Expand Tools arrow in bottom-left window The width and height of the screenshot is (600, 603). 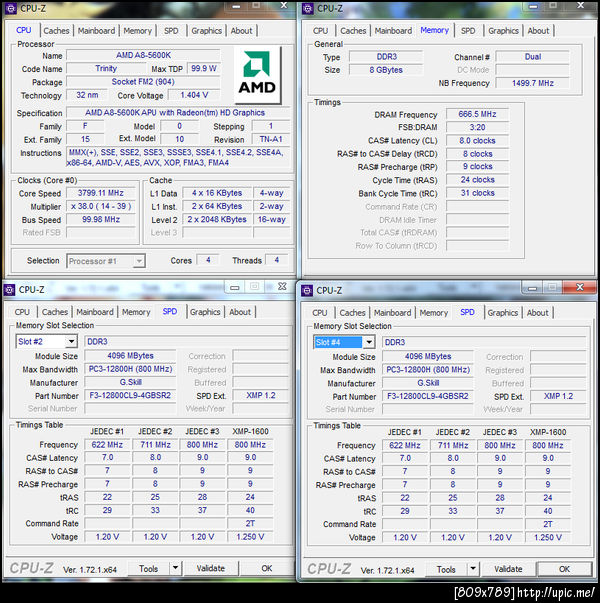pos(175,568)
